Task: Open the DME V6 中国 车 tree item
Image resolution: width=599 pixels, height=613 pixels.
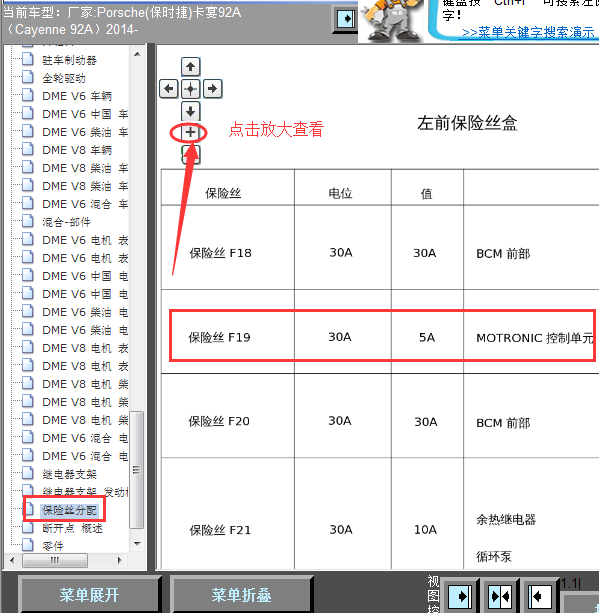Action: [85, 114]
